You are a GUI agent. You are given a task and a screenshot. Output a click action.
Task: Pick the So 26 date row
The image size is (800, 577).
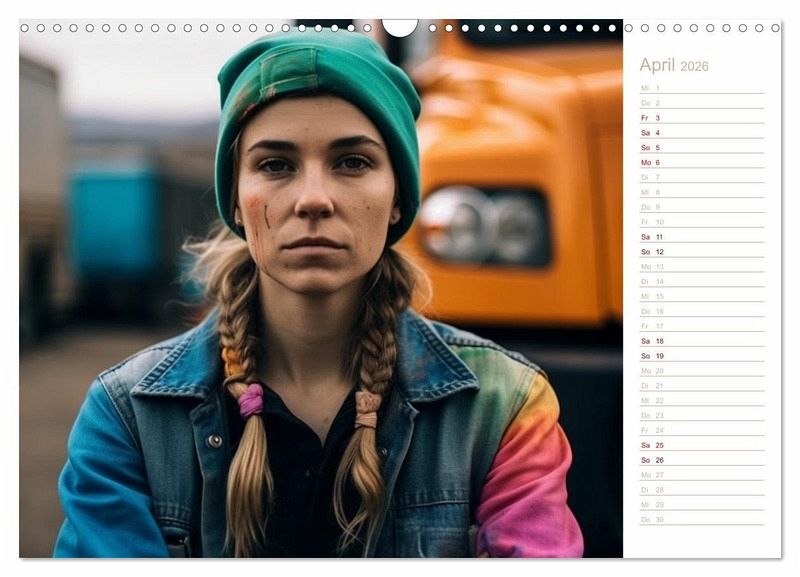701,460
